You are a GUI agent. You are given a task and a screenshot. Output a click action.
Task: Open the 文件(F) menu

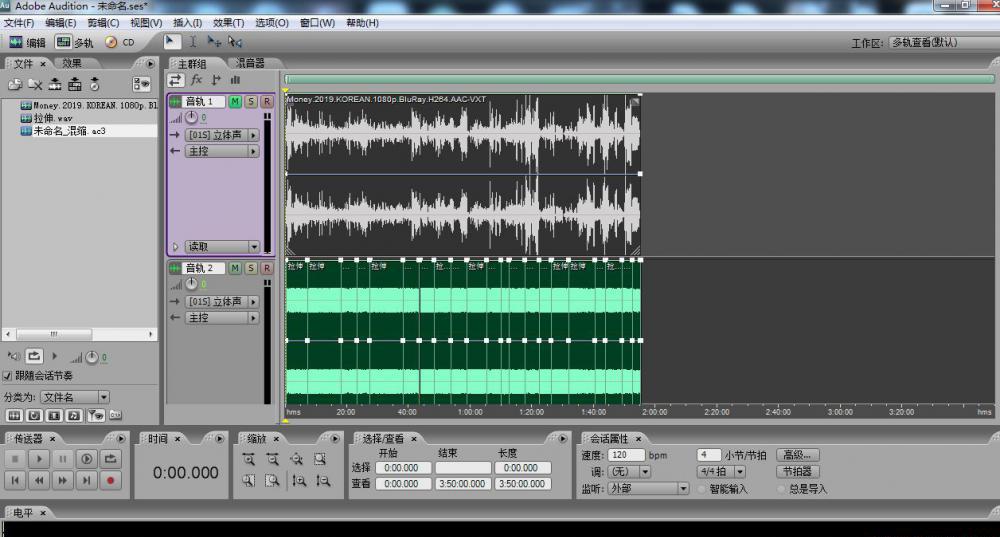pos(19,23)
